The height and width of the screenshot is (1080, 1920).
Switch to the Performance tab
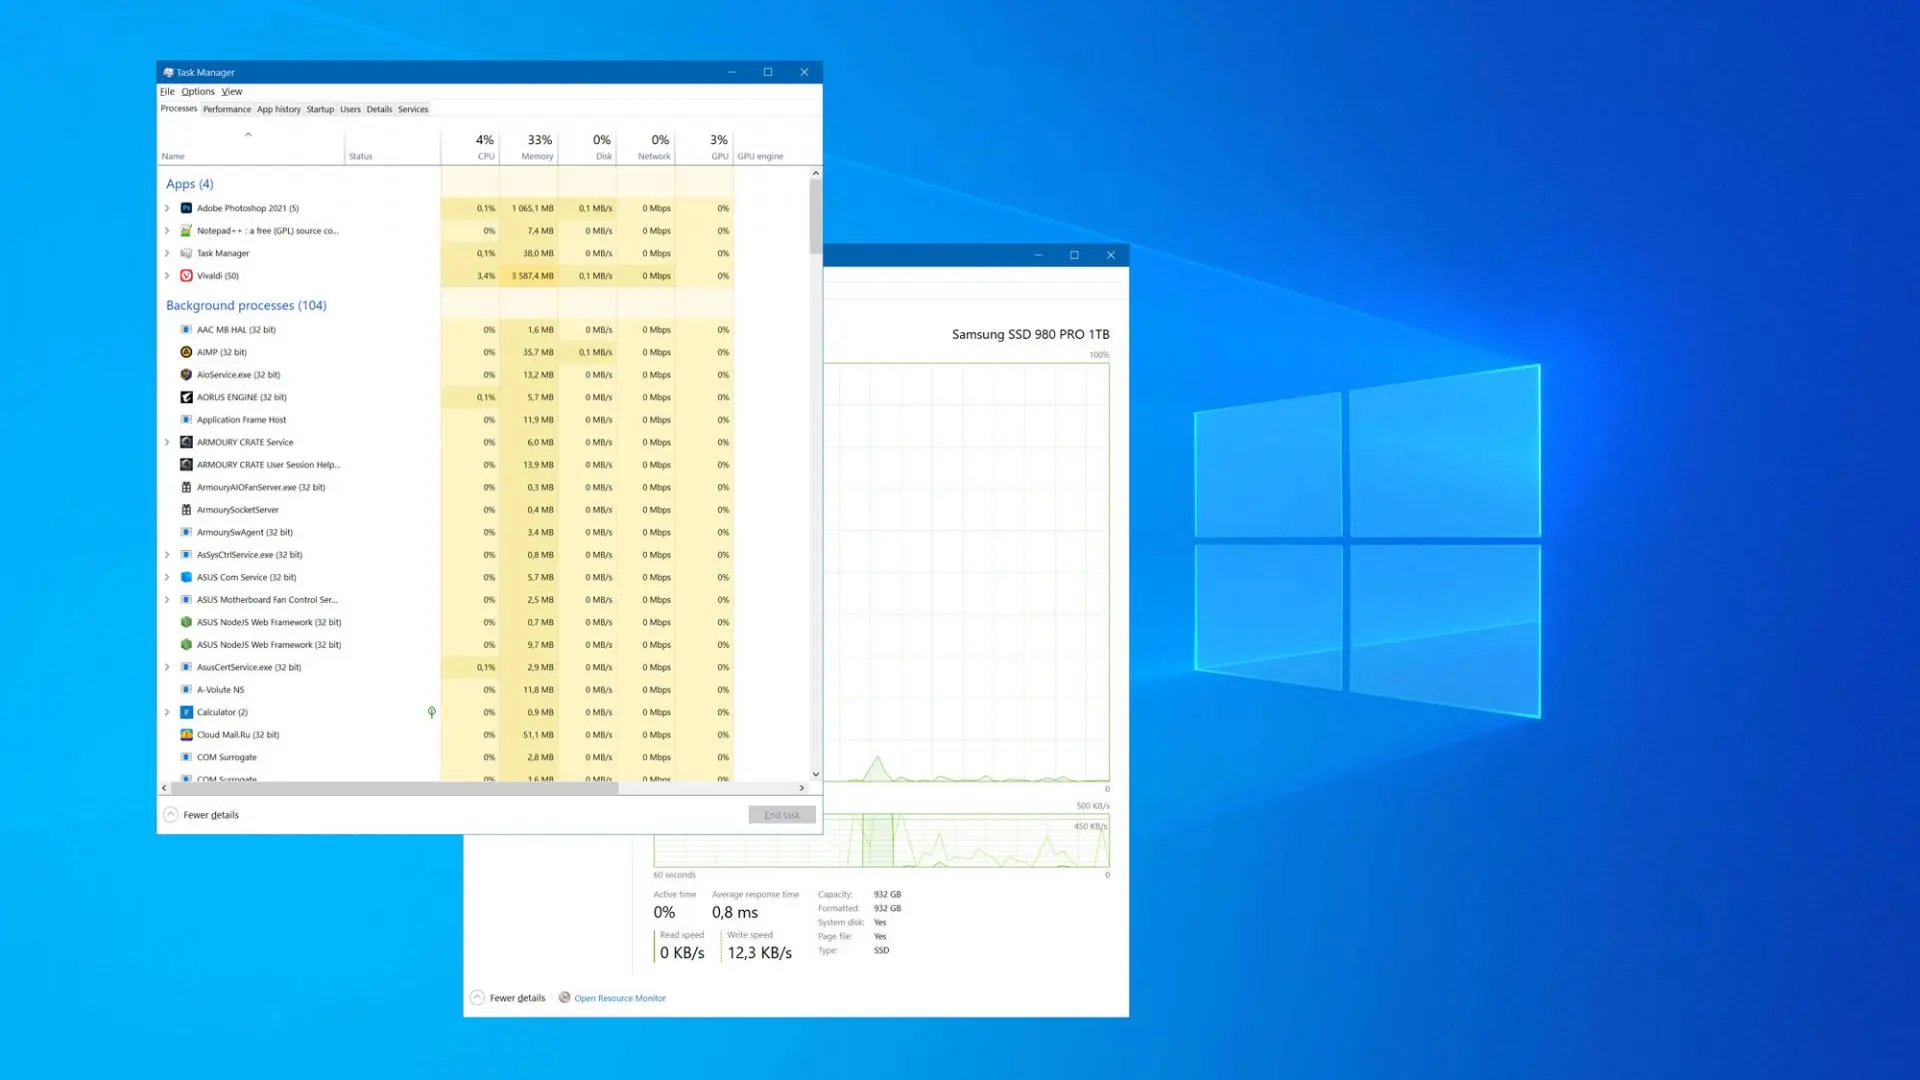pos(227,109)
